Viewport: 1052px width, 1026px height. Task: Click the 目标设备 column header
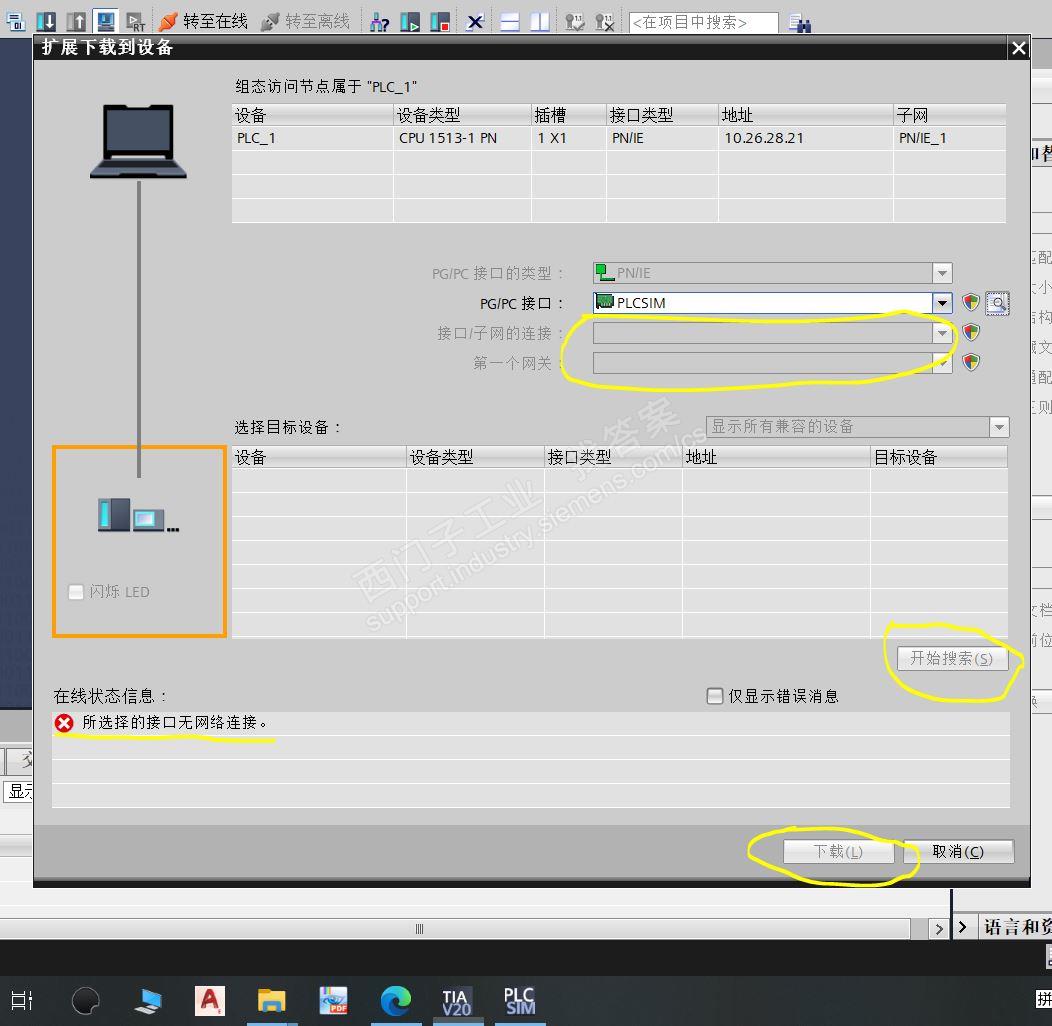coord(939,458)
